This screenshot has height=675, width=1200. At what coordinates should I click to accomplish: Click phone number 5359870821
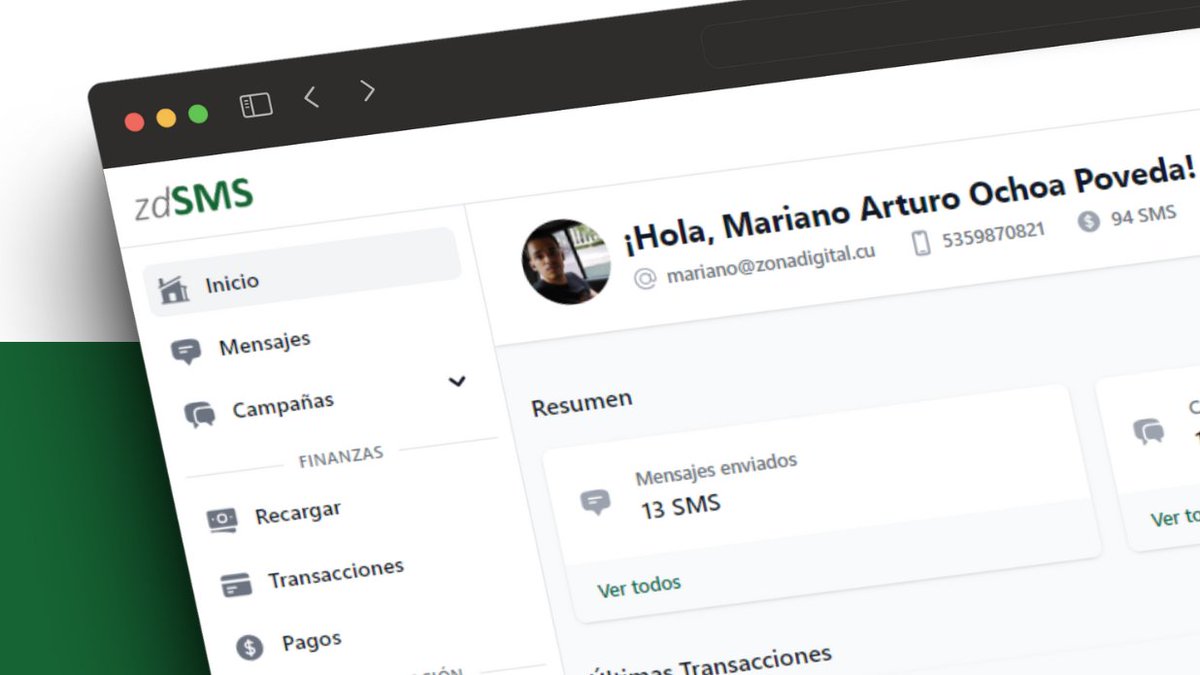pos(993,235)
